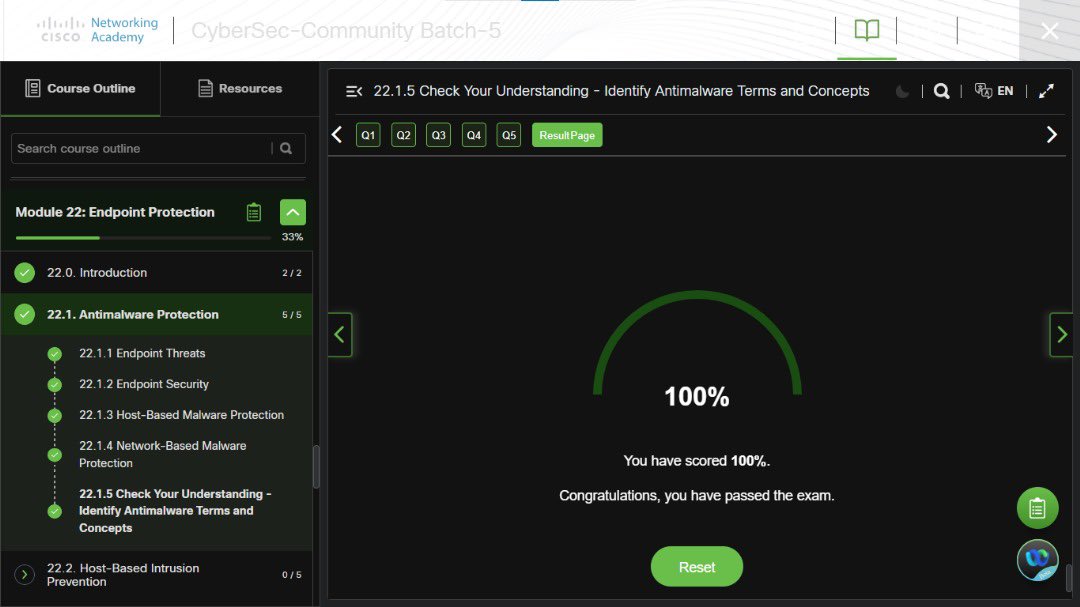The width and height of the screenshot is (1080, 607).
Task: Go to next question tab arrow
Action: pyautogui.click(x=1051, y=134)
